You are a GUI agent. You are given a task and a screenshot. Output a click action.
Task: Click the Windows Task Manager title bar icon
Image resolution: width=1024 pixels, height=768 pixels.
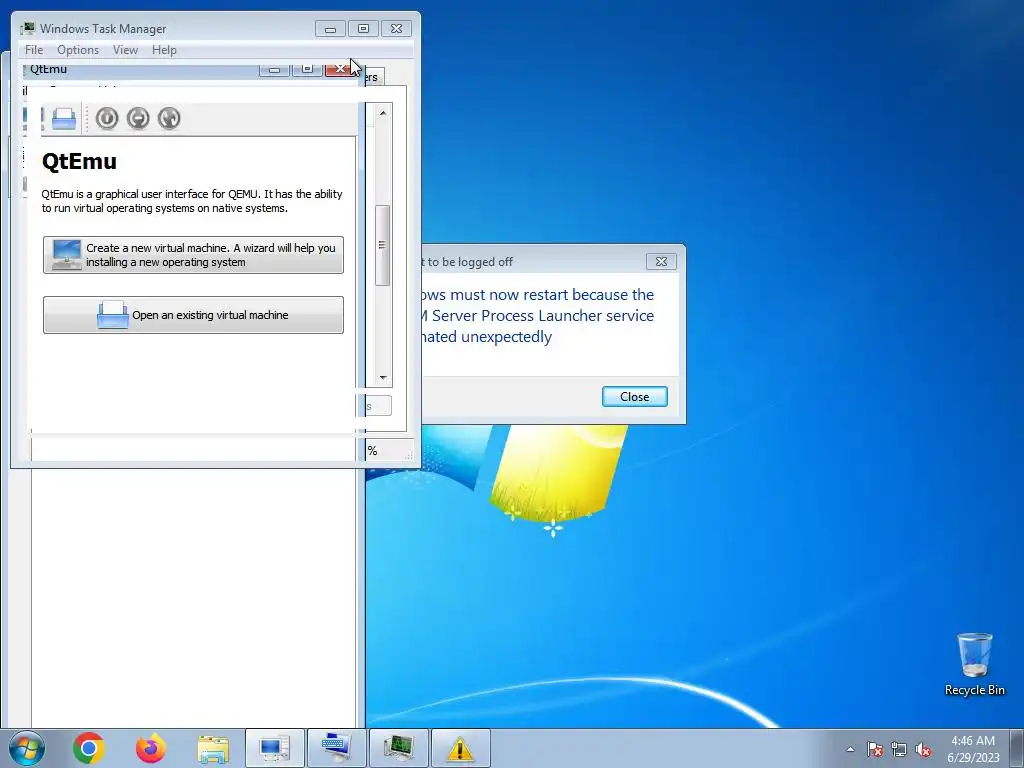[28, 29]
